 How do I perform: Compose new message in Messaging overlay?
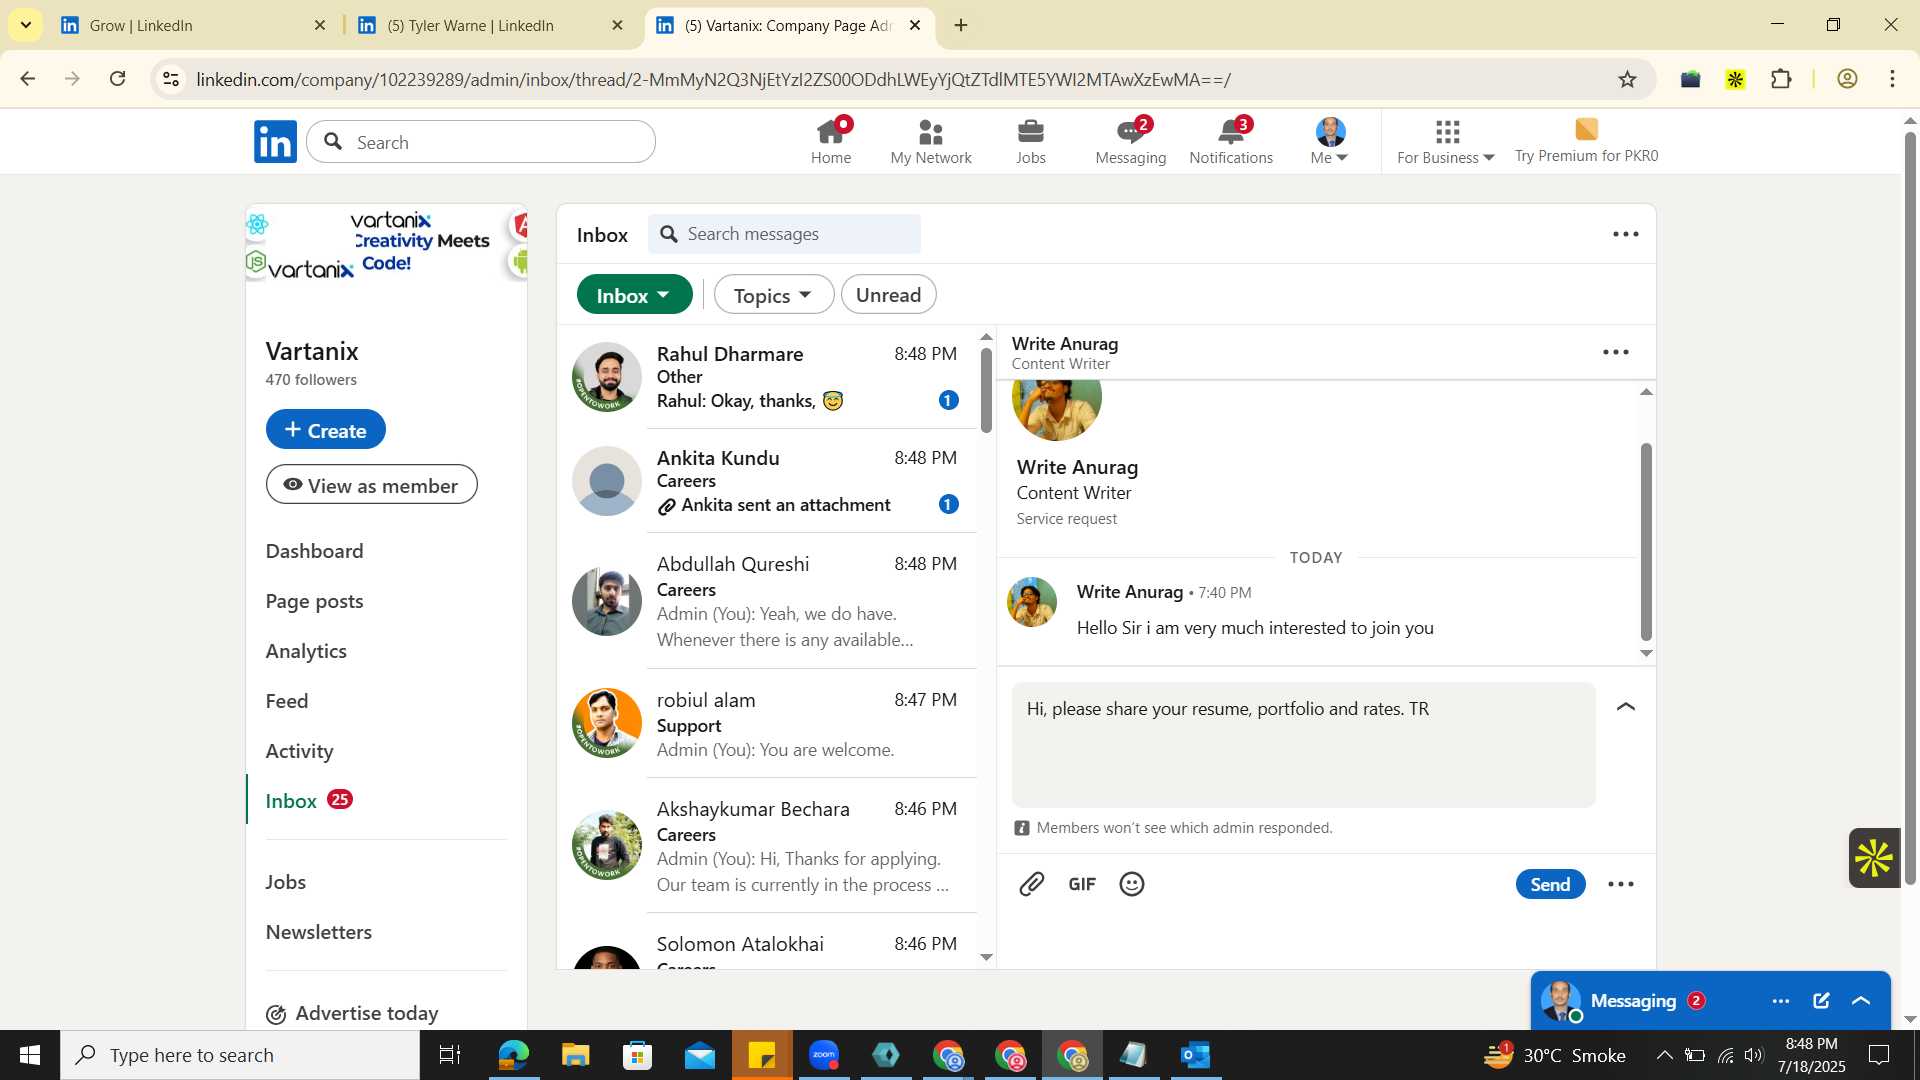pos(1821,1001)
